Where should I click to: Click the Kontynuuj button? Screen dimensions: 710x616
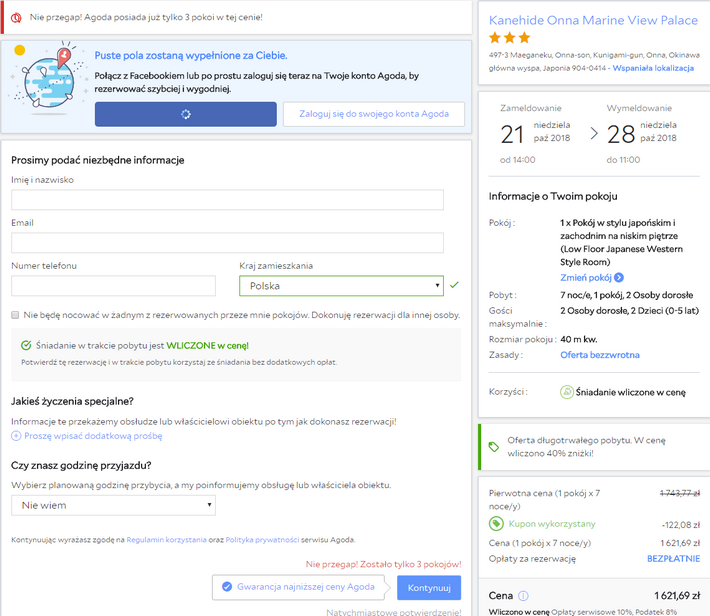tap(429, 587)
